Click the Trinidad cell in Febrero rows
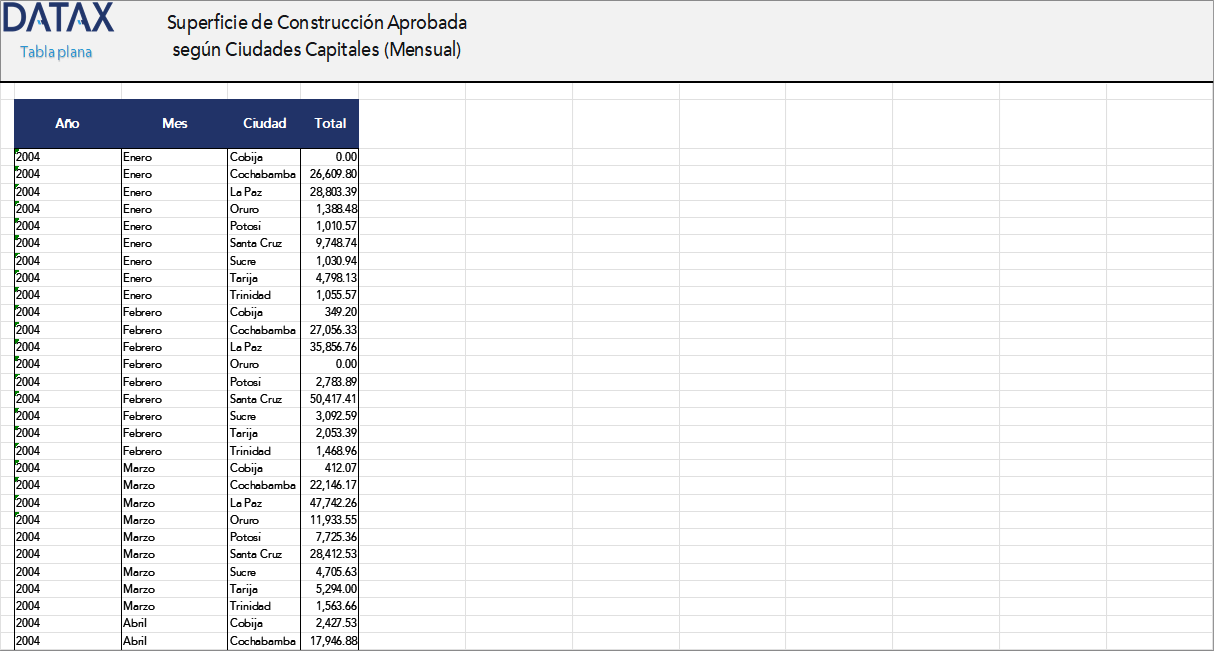 tap(250, 450)
